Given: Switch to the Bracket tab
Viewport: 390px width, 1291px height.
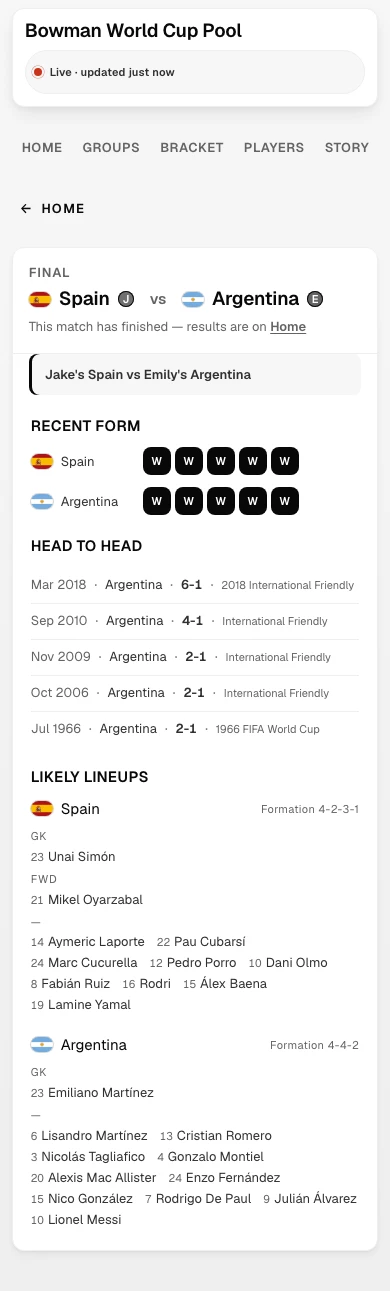Looking at the screenshot, I should (192, 147).
